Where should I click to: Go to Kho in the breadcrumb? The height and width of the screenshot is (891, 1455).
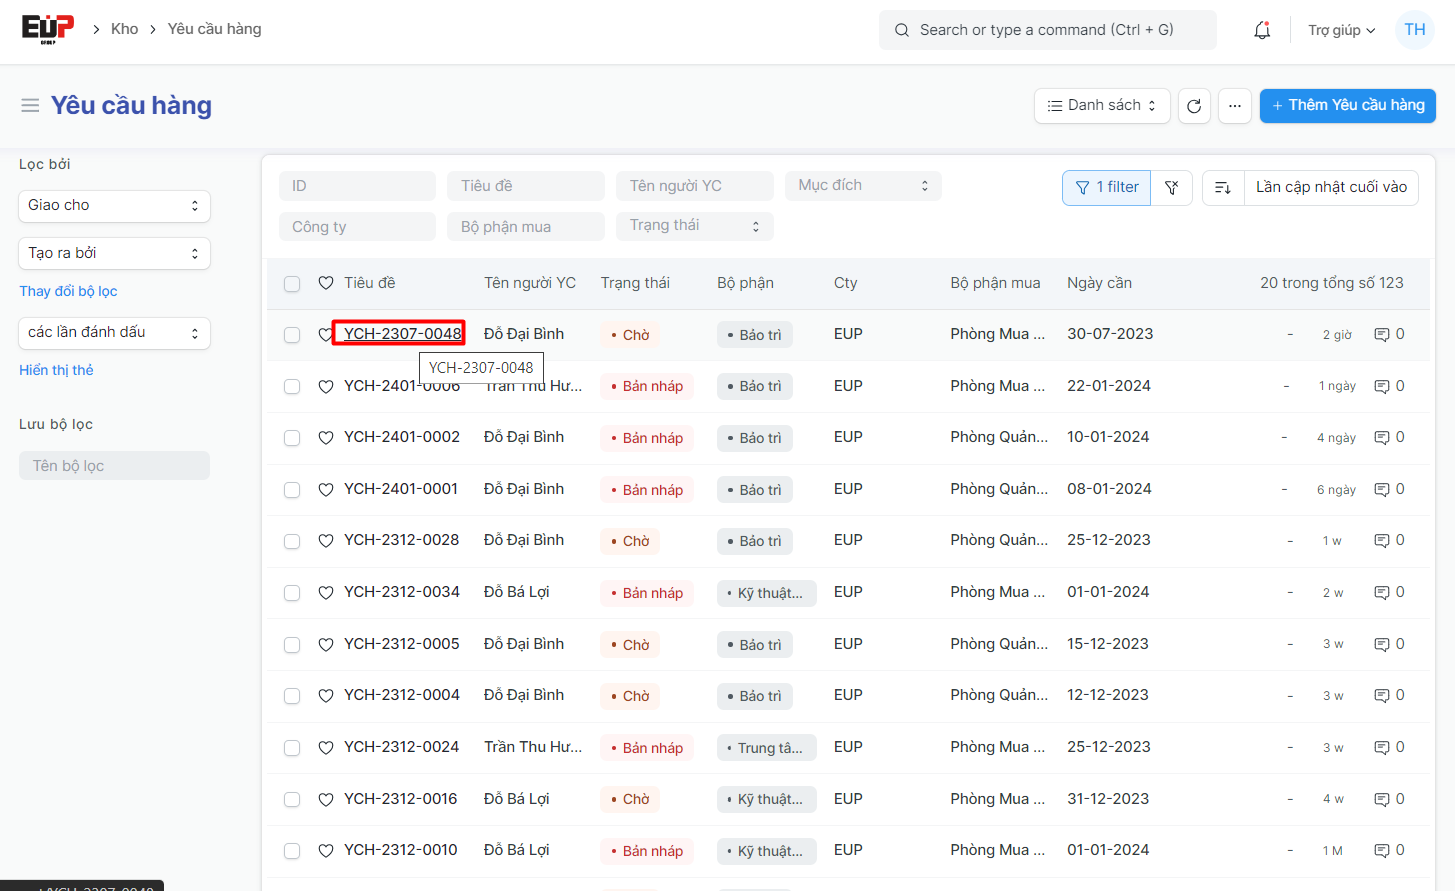124,29
